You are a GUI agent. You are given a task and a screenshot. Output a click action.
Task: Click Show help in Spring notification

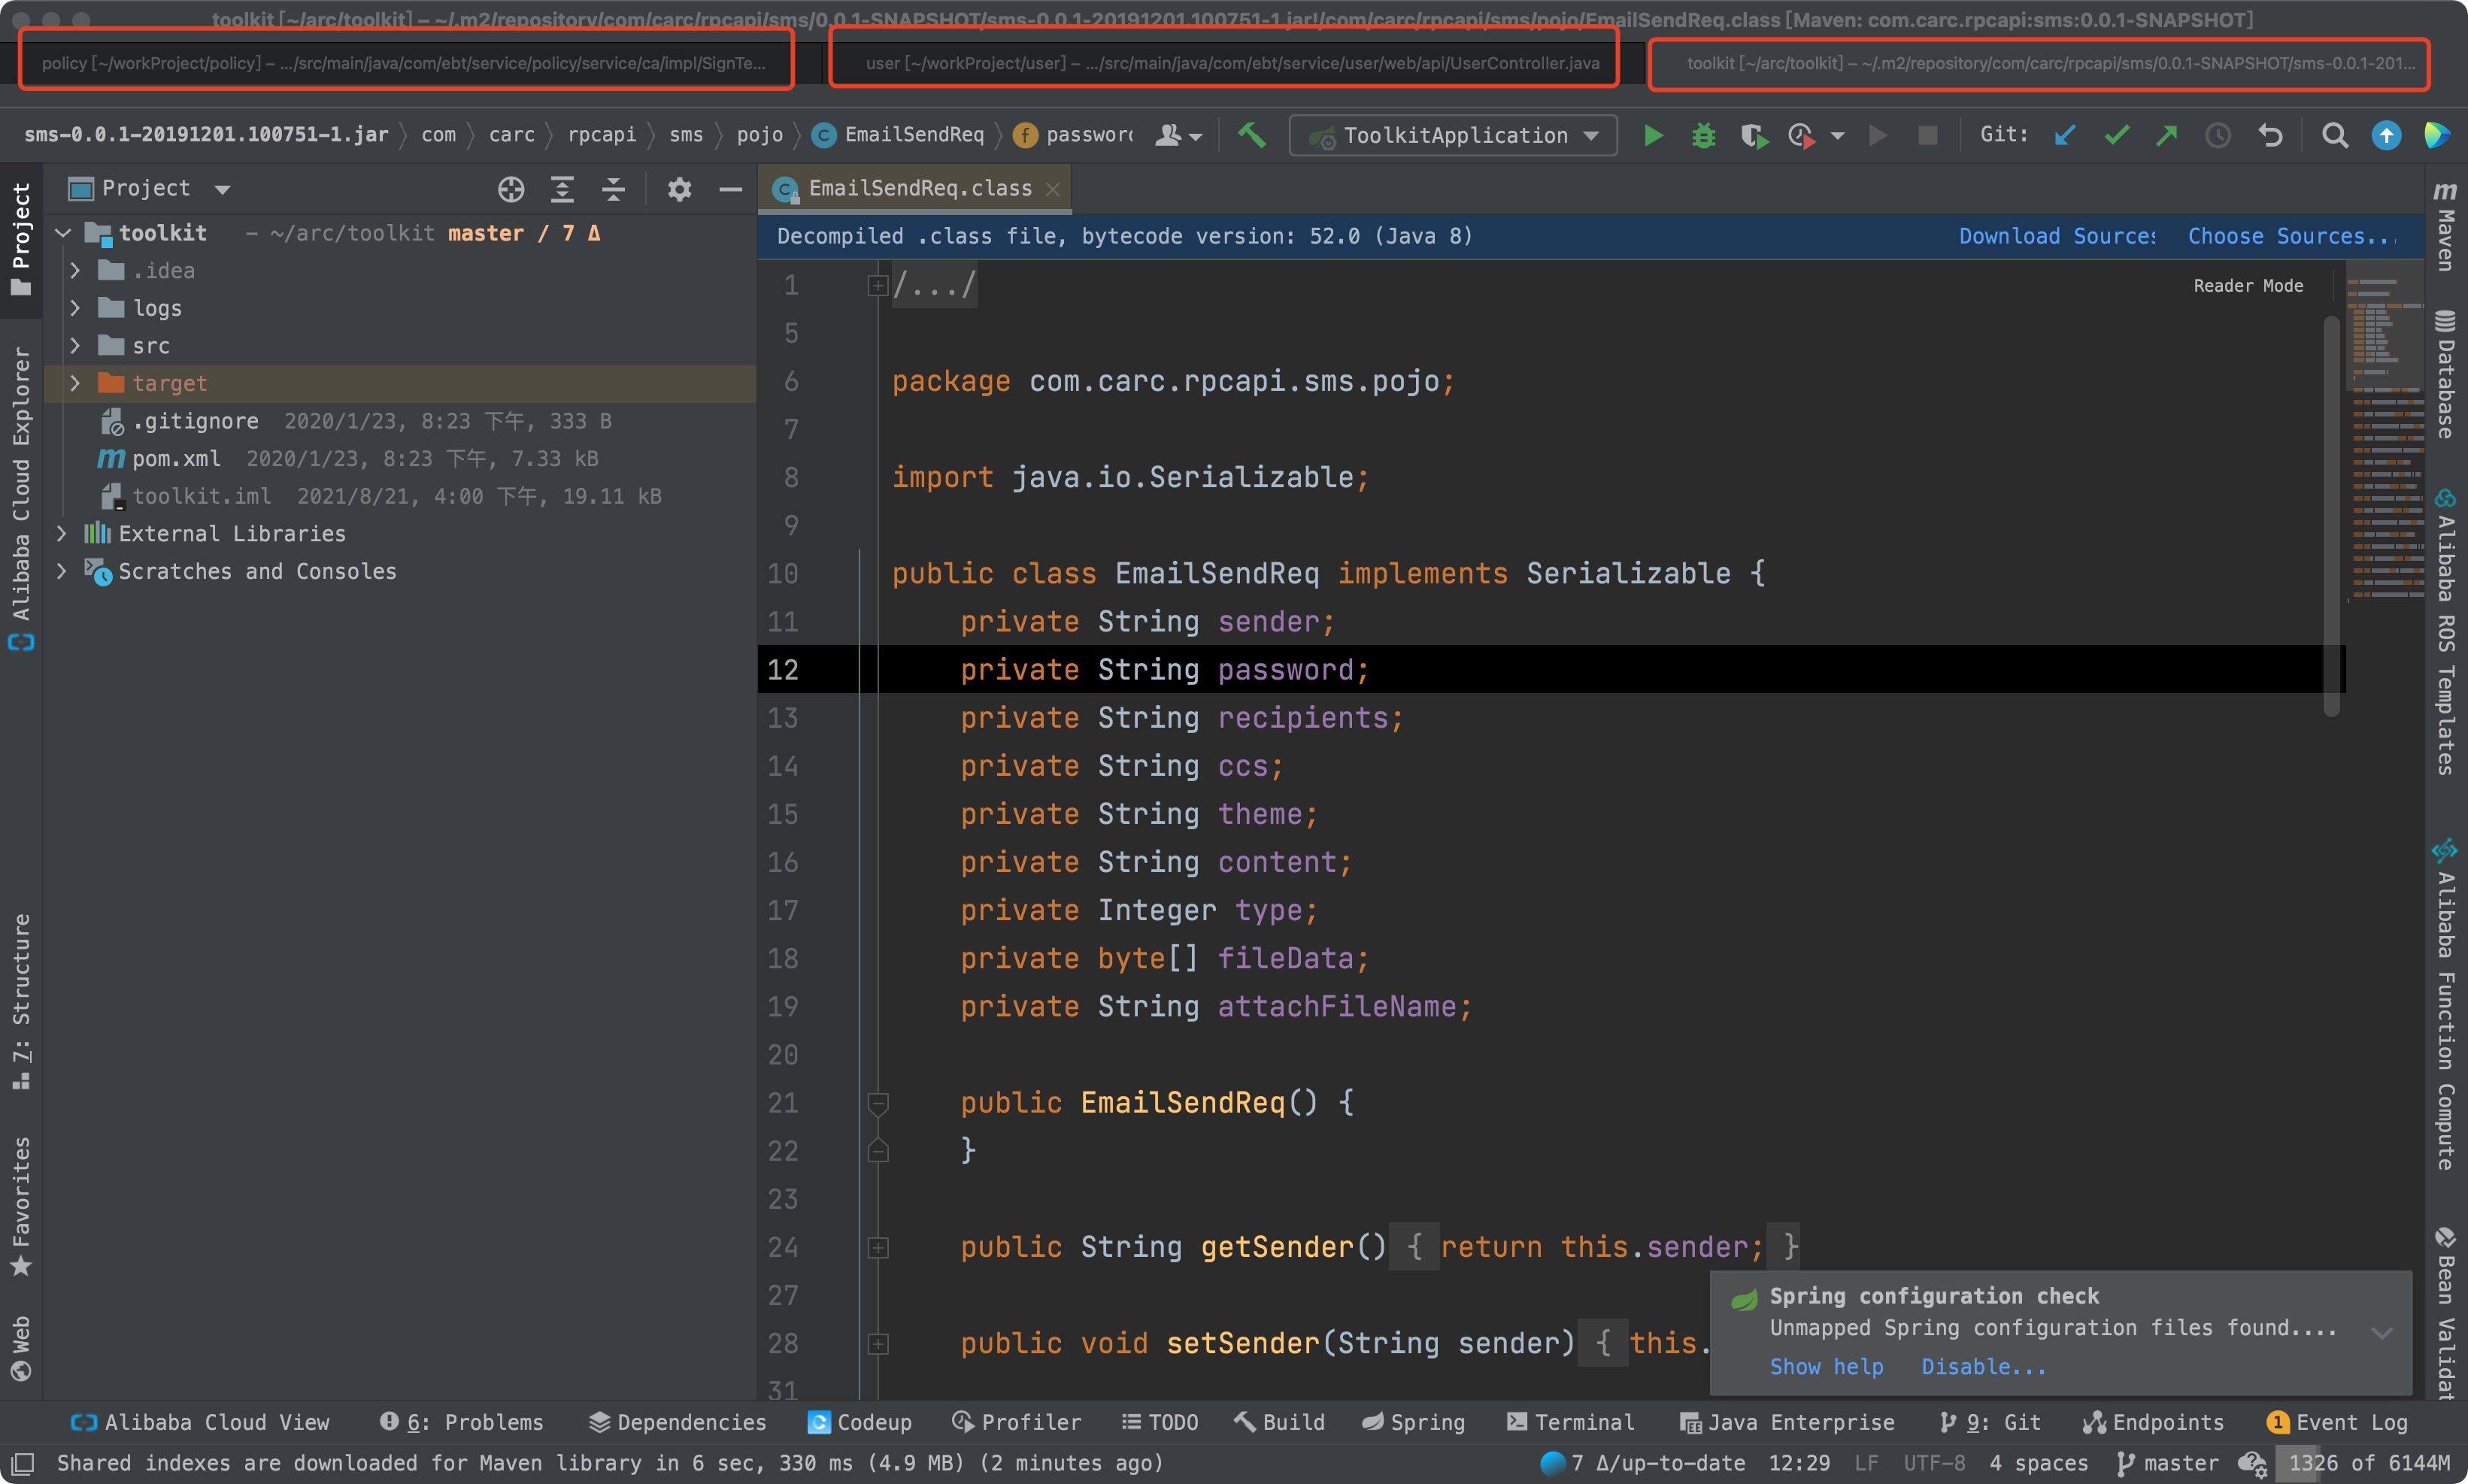point(1826,1366)
